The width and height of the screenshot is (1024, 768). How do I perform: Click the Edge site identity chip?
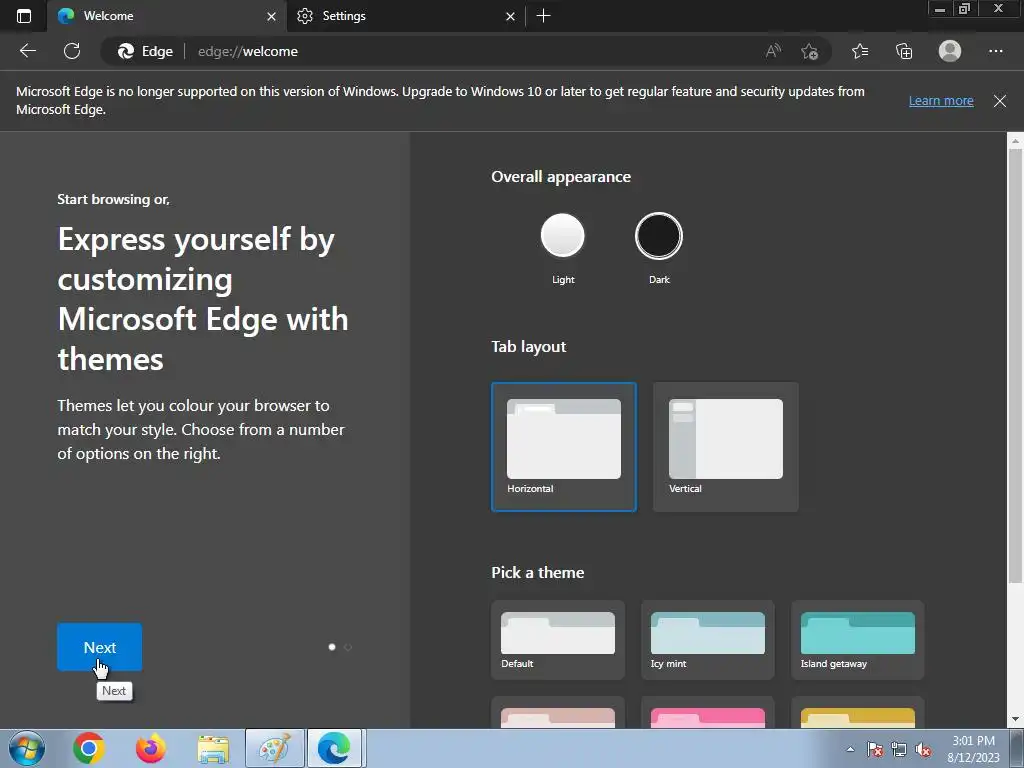[145, 51]
